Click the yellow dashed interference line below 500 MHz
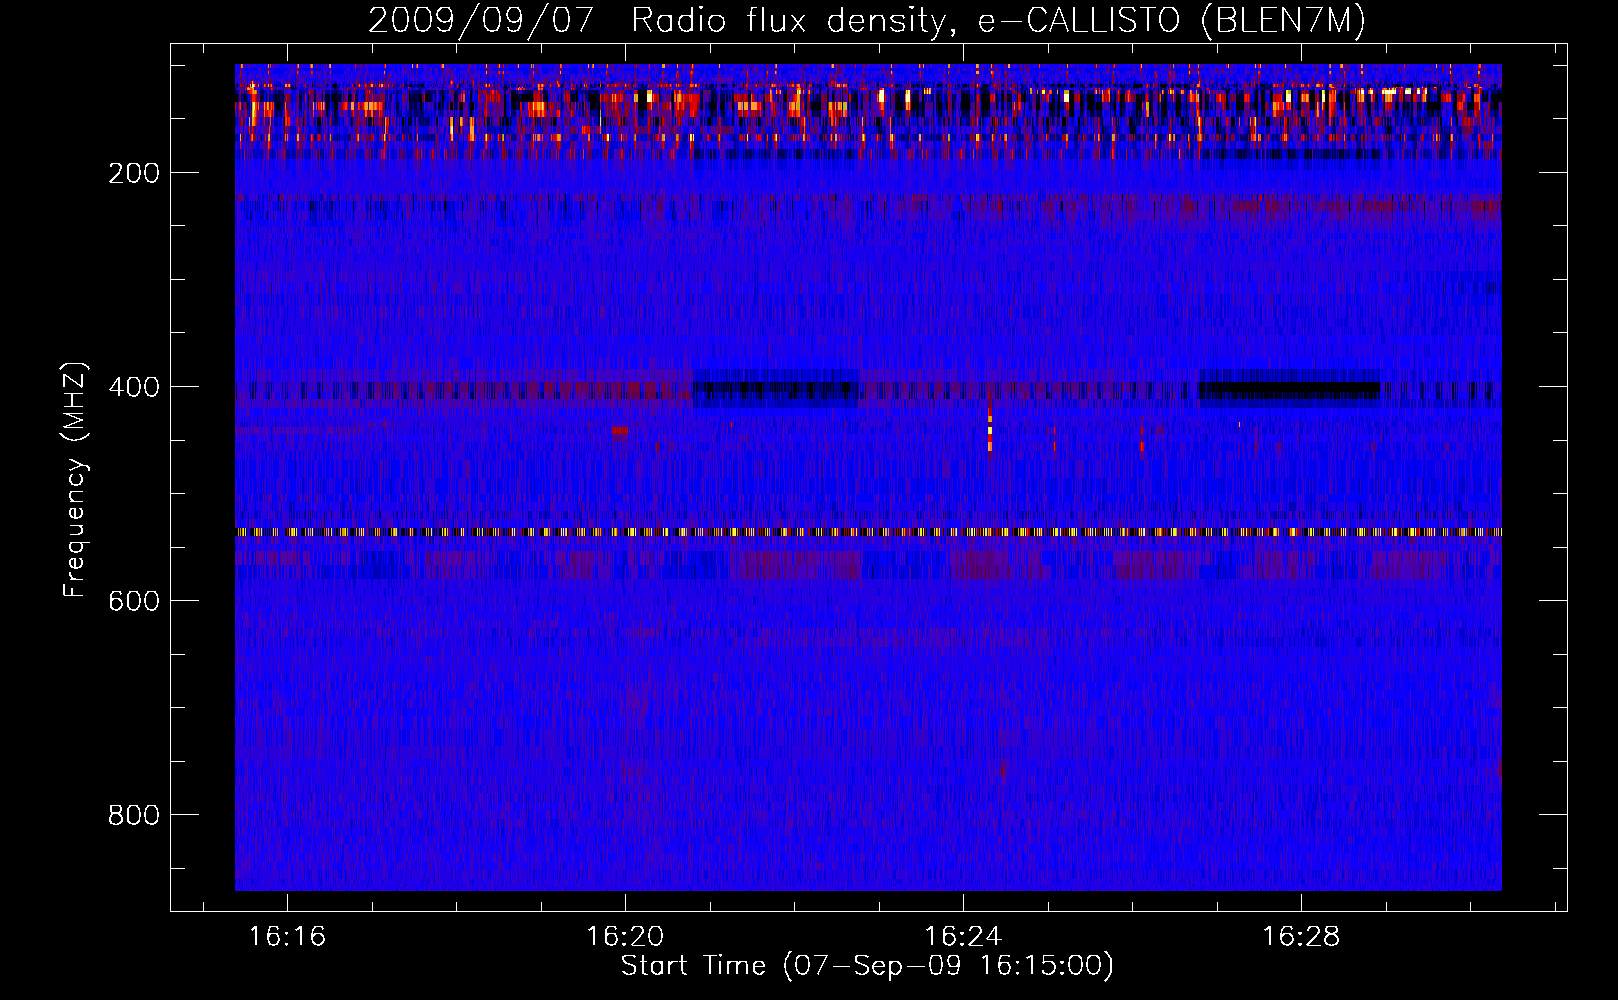The image size is (1618, 1000). (x=868, y=532)
